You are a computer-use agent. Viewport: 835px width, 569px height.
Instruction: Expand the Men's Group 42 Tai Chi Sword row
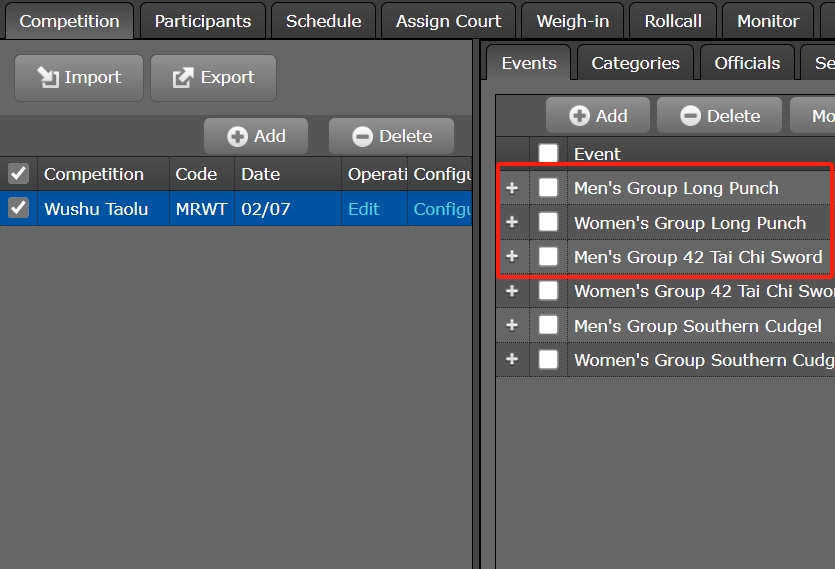(x=512, y=257)
